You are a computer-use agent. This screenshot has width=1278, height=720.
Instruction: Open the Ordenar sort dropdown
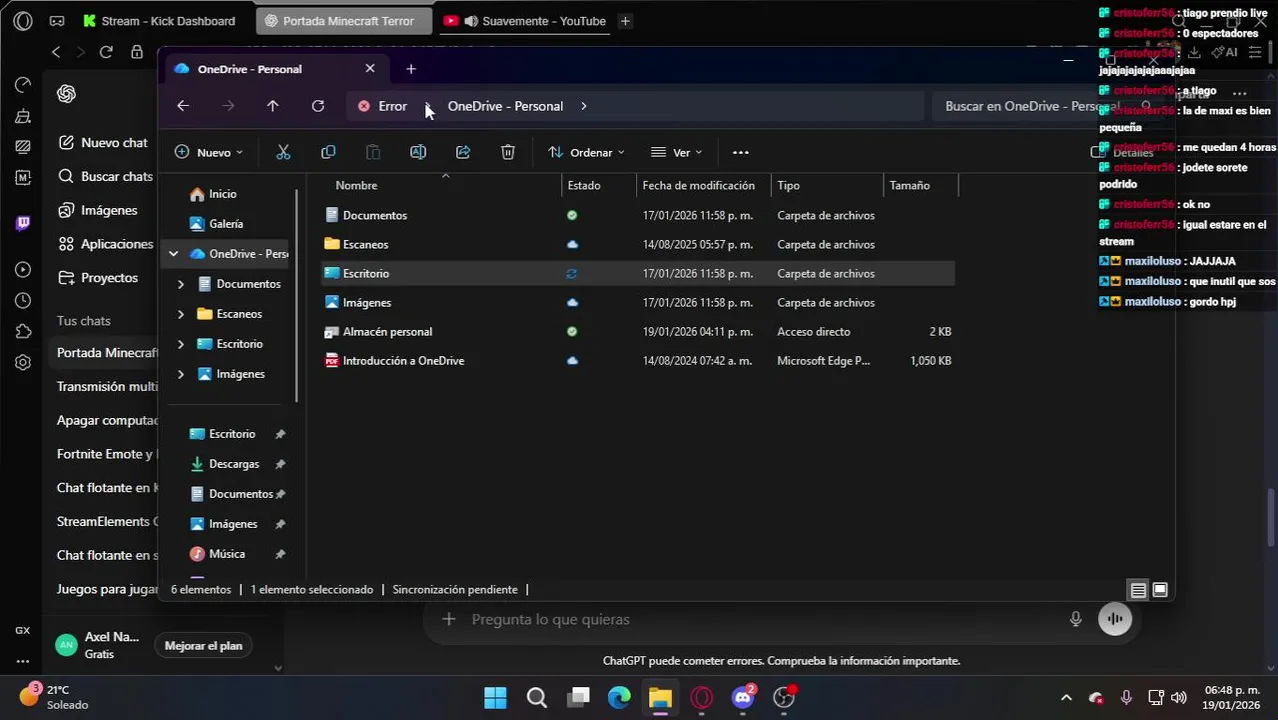point(586,152)
